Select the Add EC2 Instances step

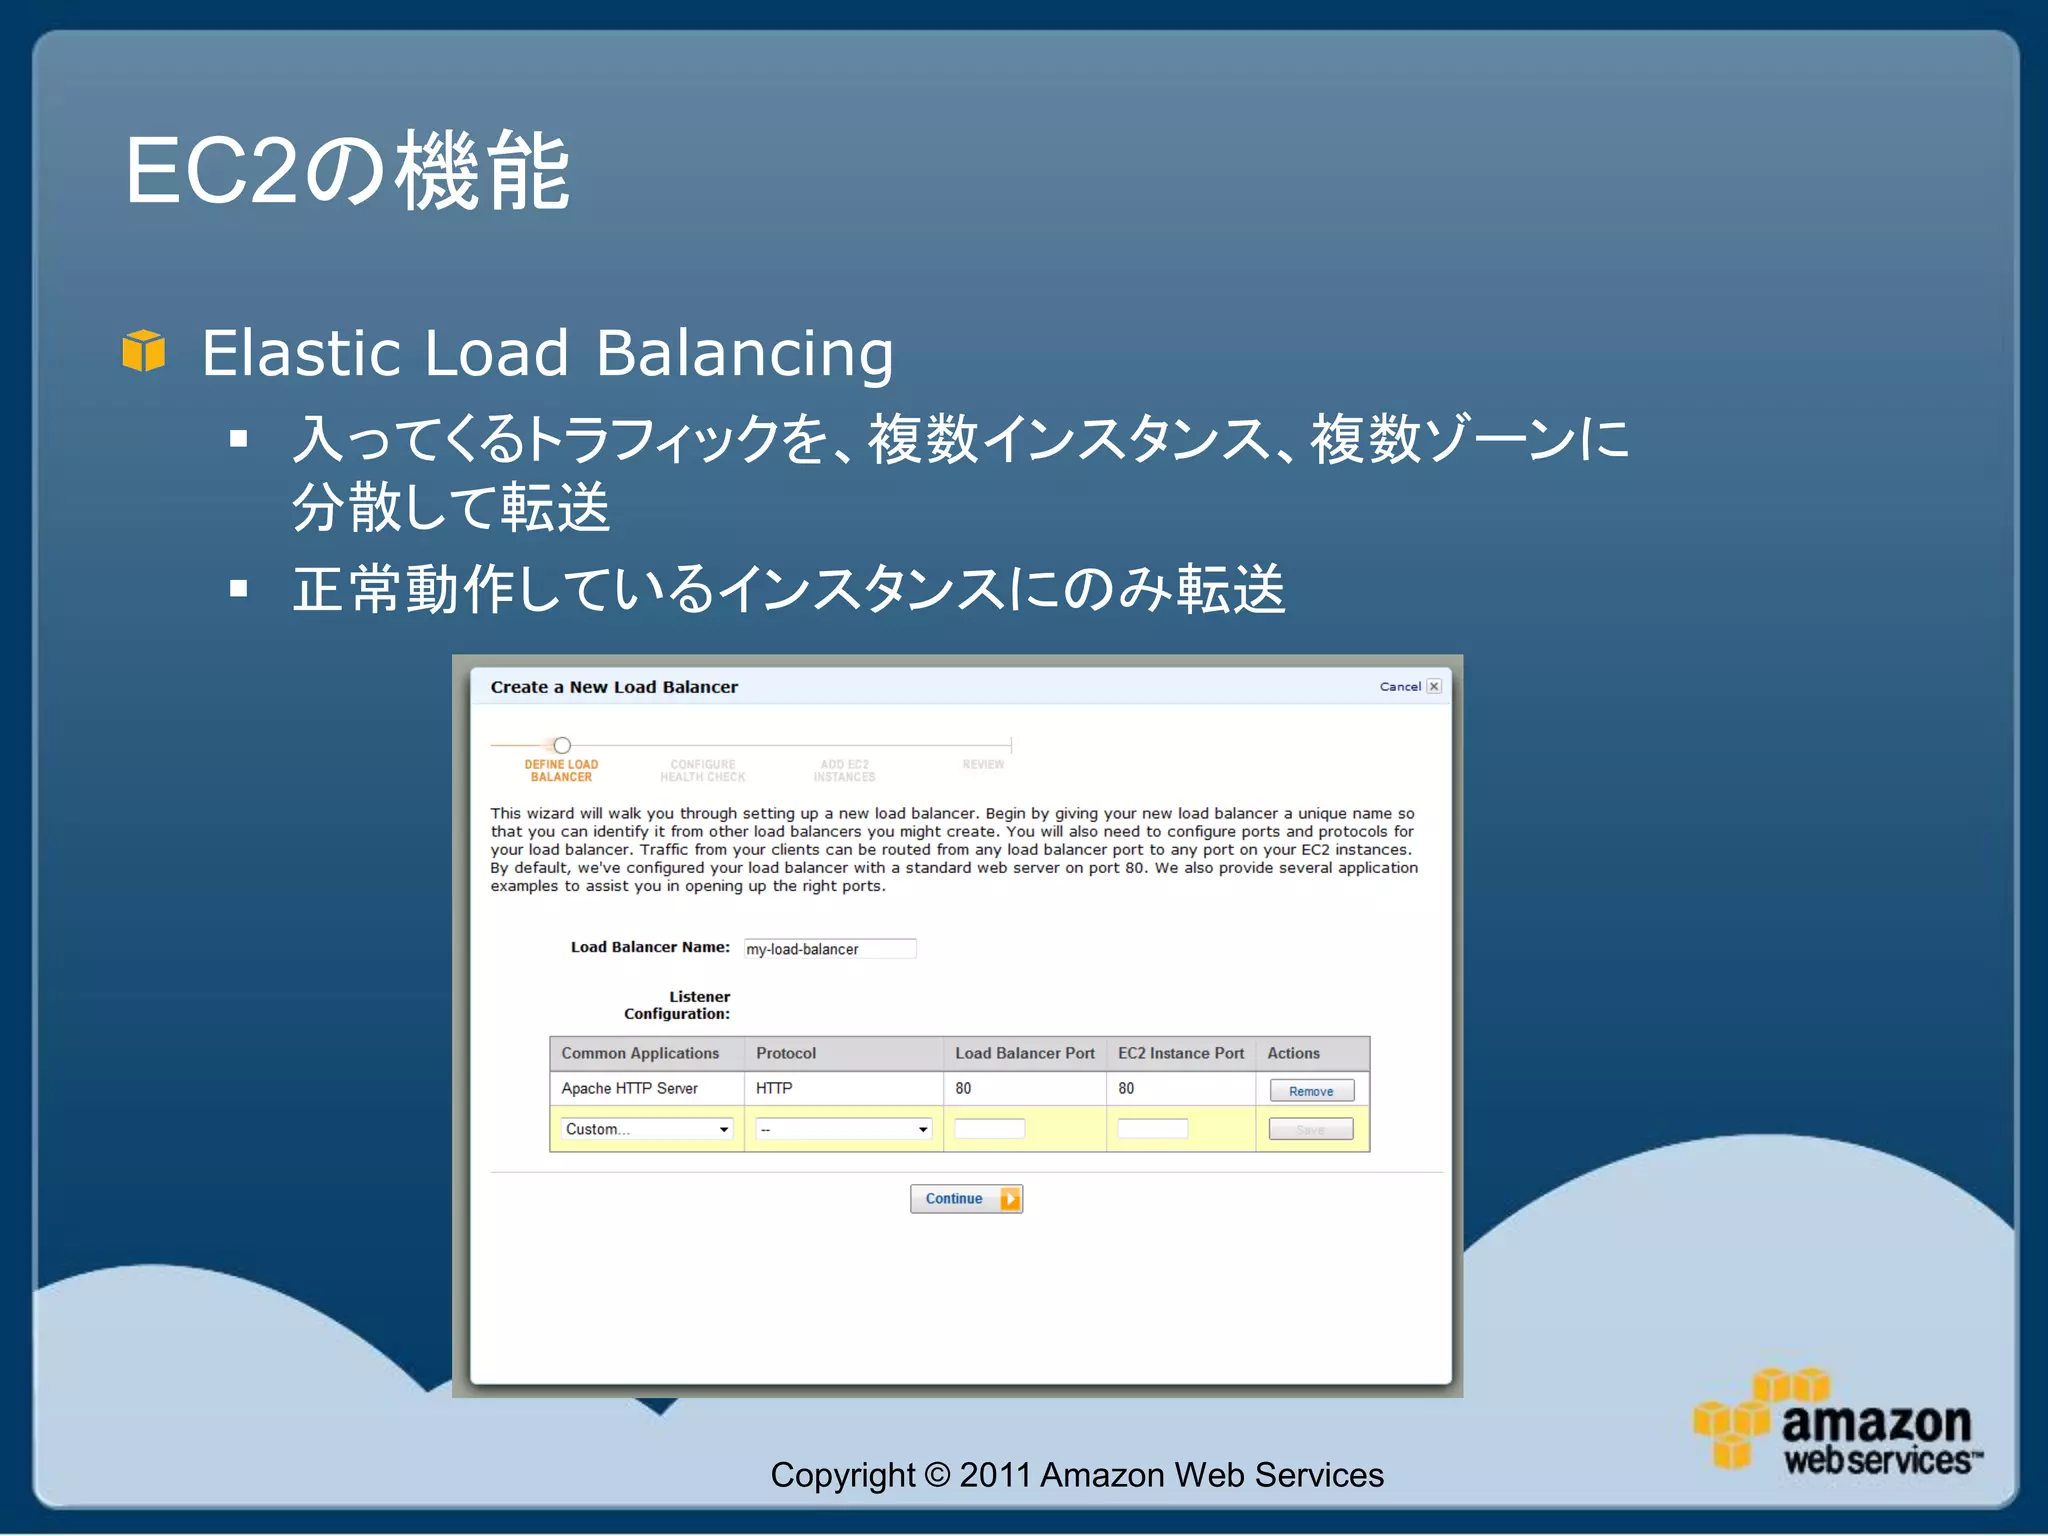coord(844,771)
